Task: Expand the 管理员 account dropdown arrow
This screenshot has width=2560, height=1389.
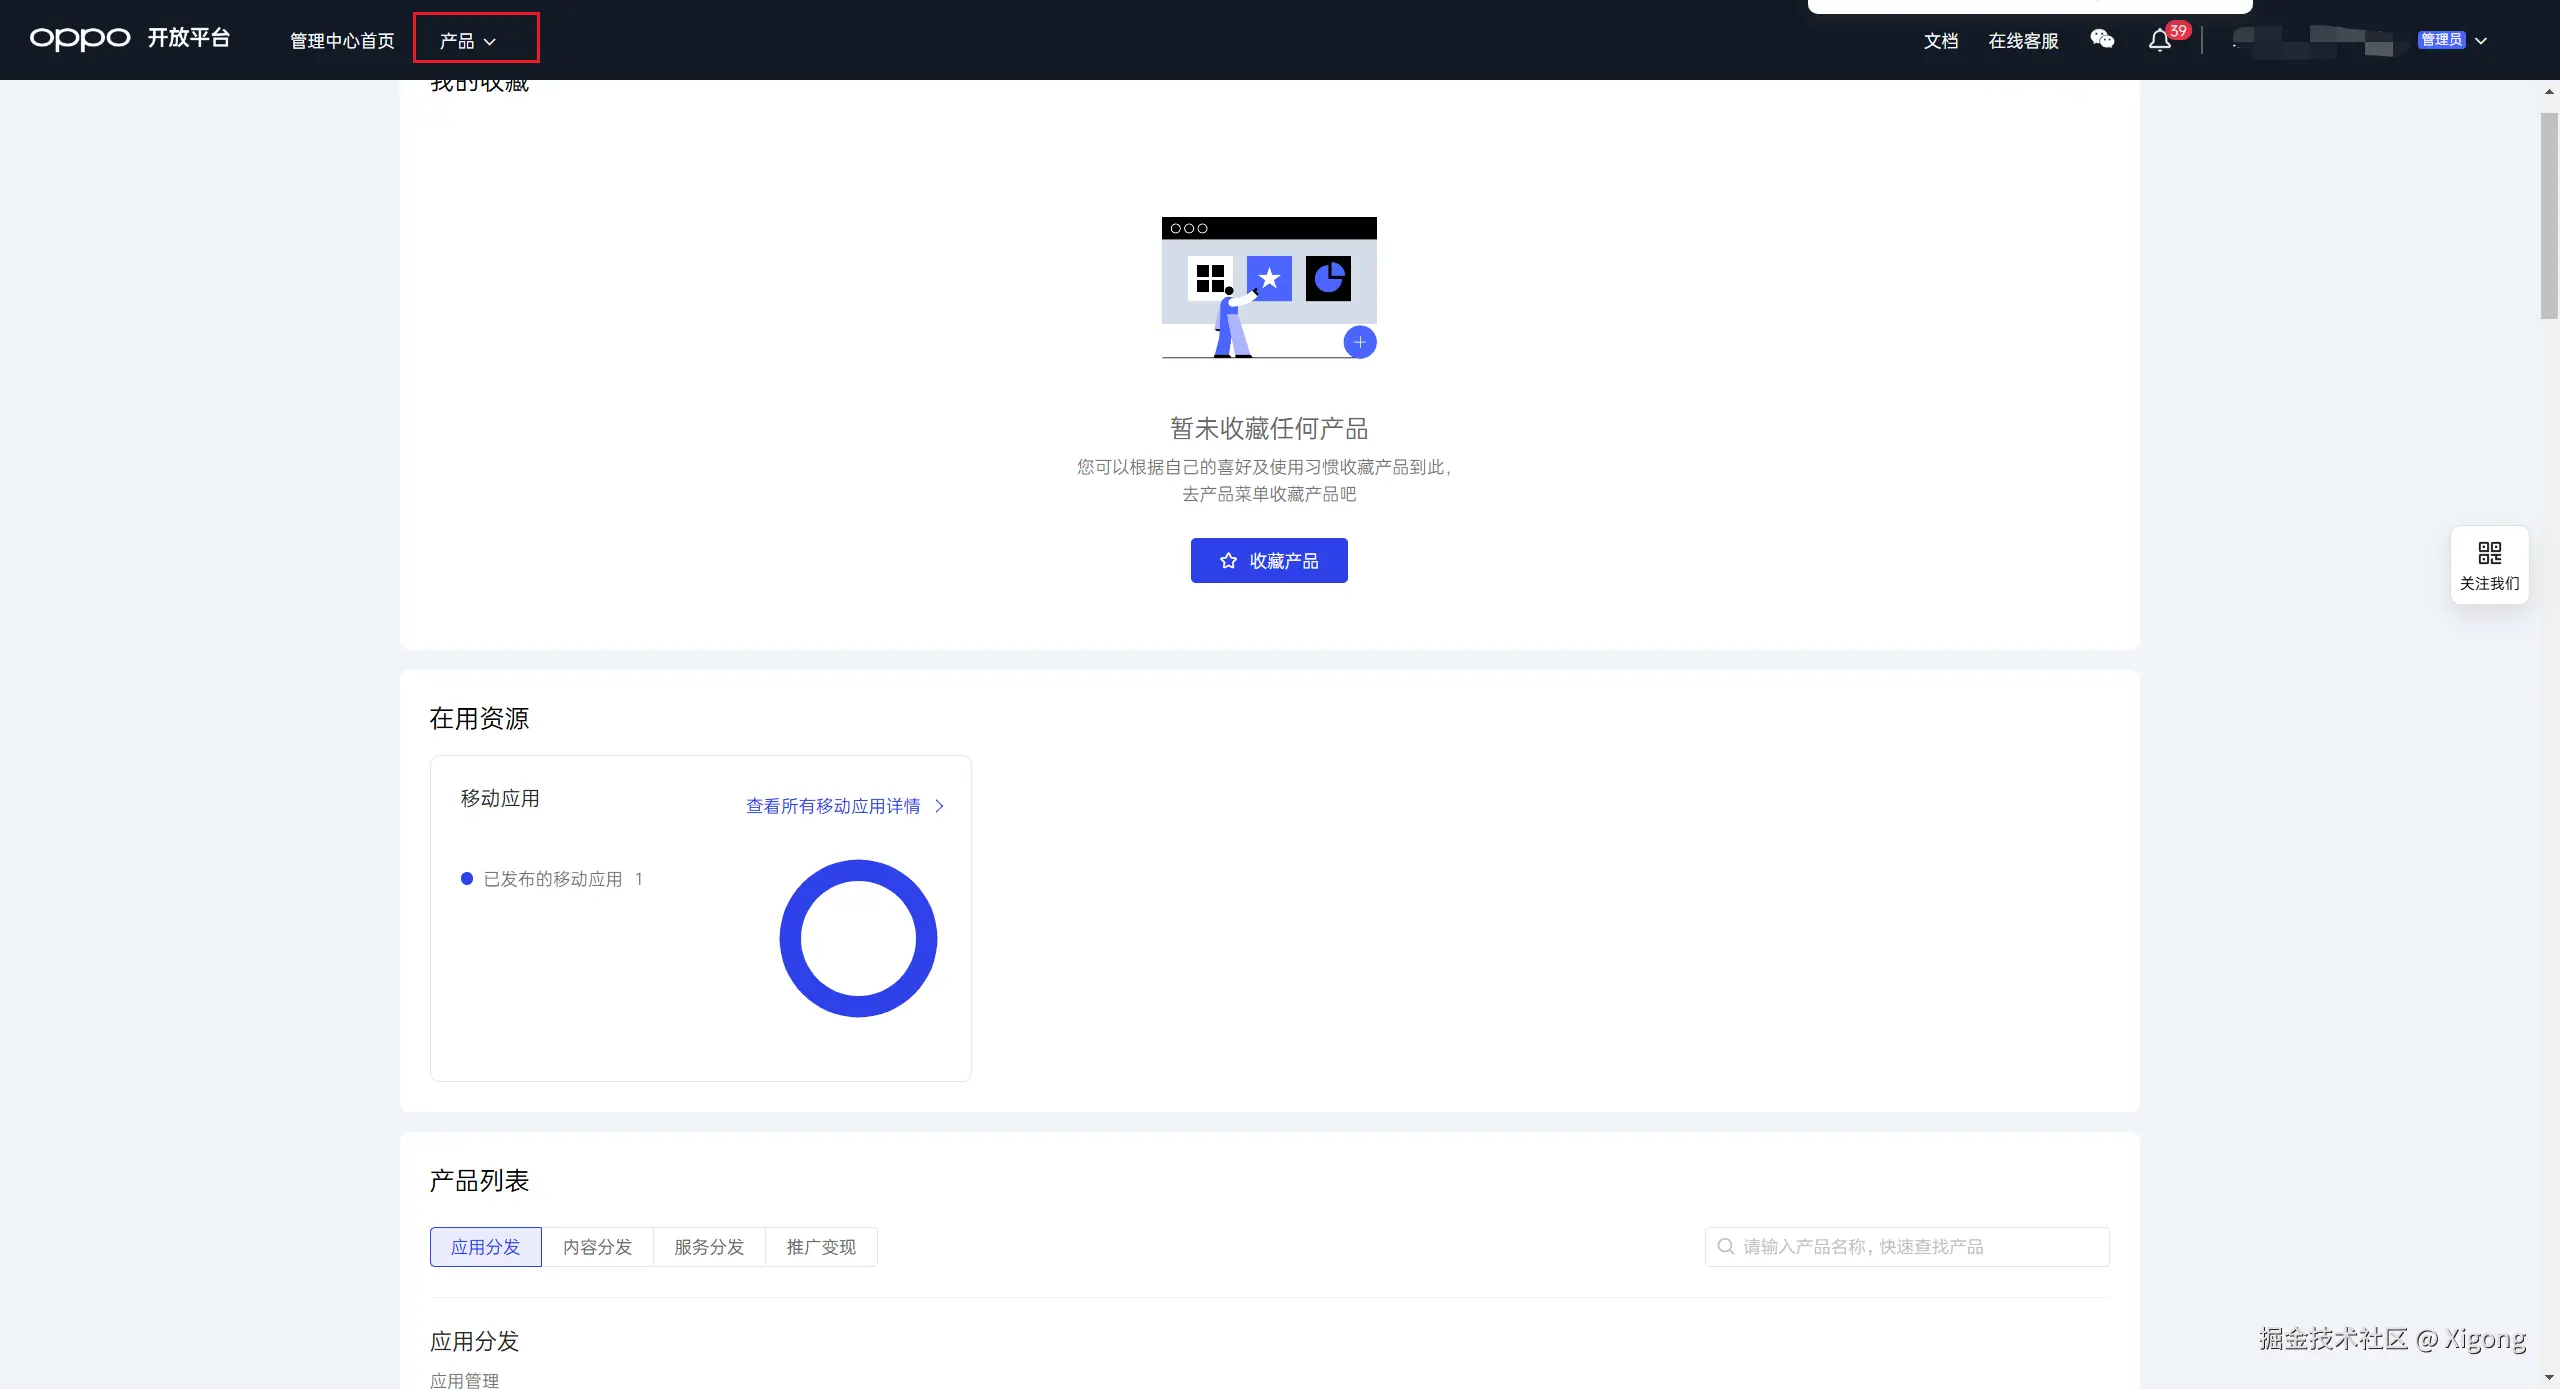Action: 2481,41
